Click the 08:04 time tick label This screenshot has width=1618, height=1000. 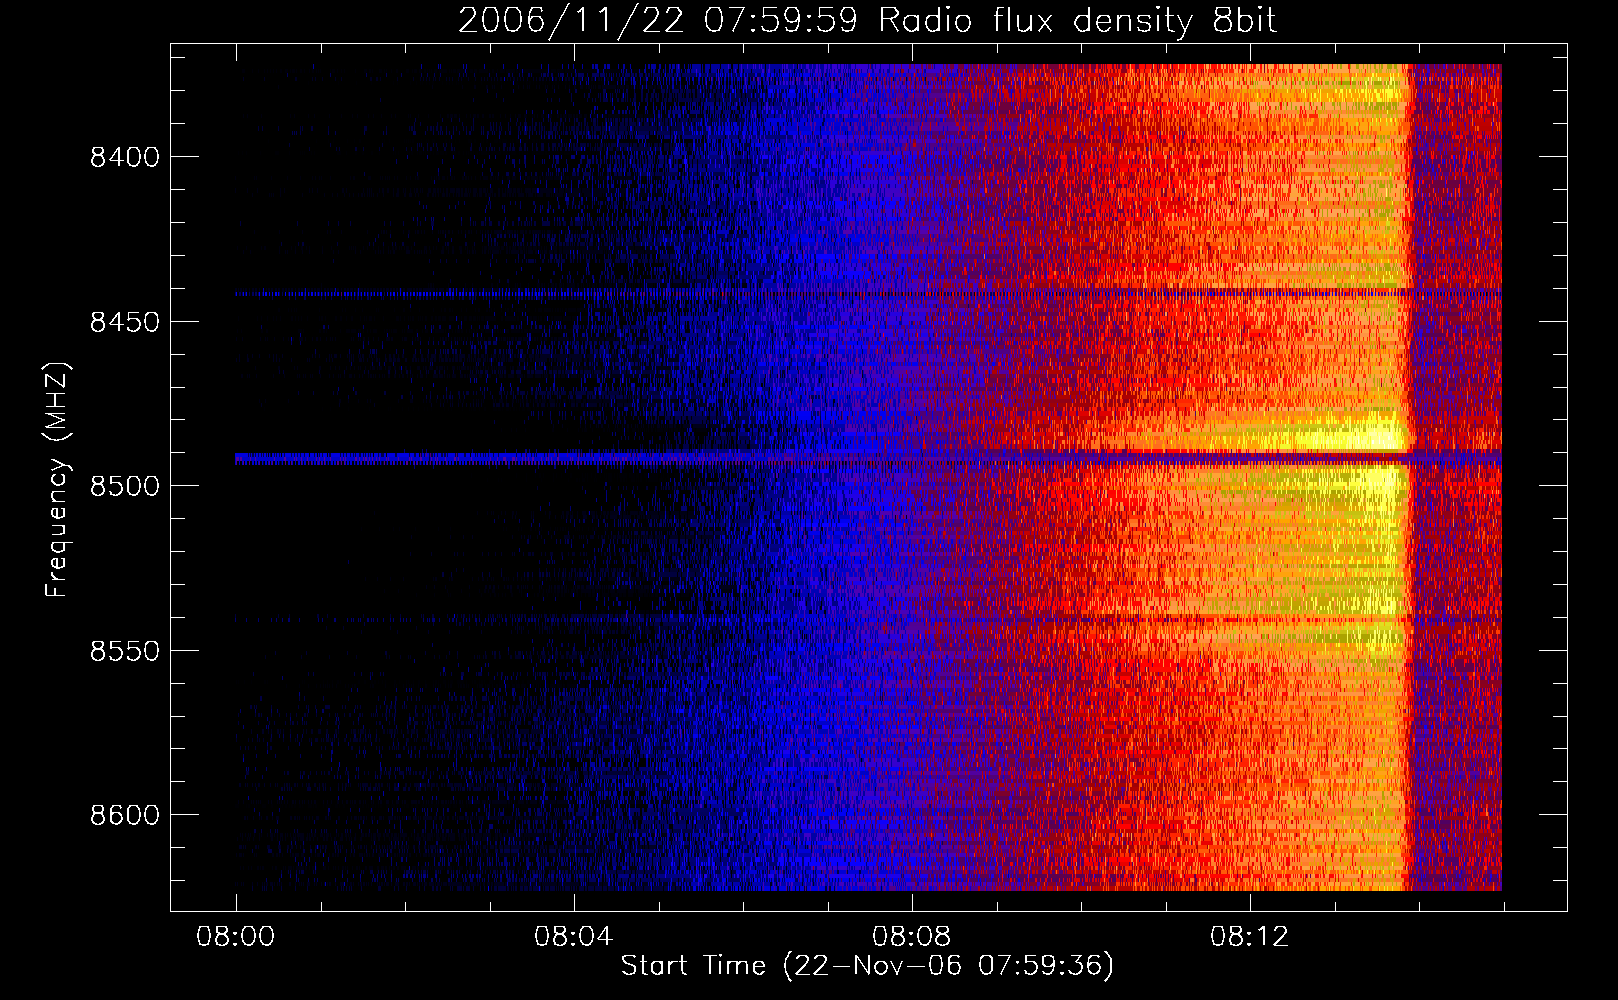(574, 937)
